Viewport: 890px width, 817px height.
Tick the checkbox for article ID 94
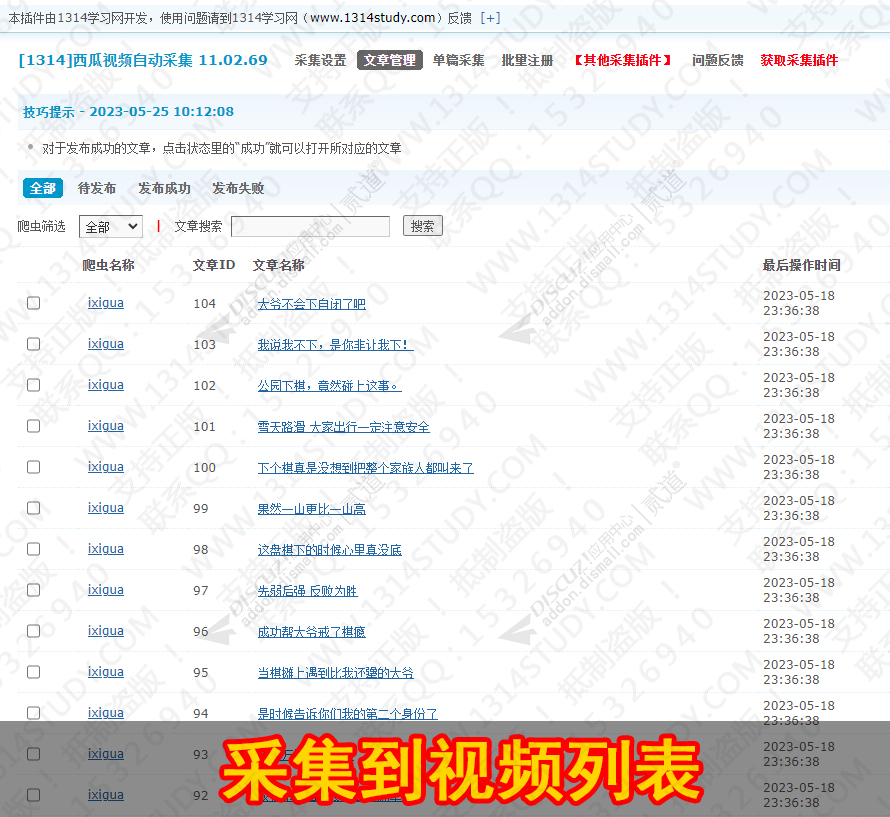(33, 713)
